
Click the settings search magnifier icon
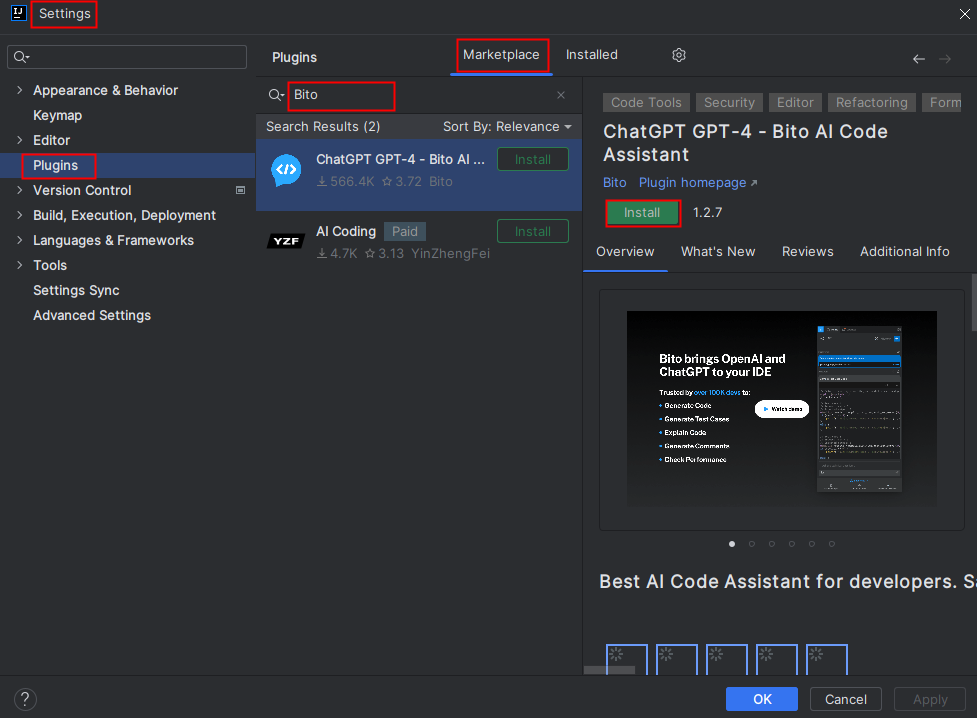21,57
